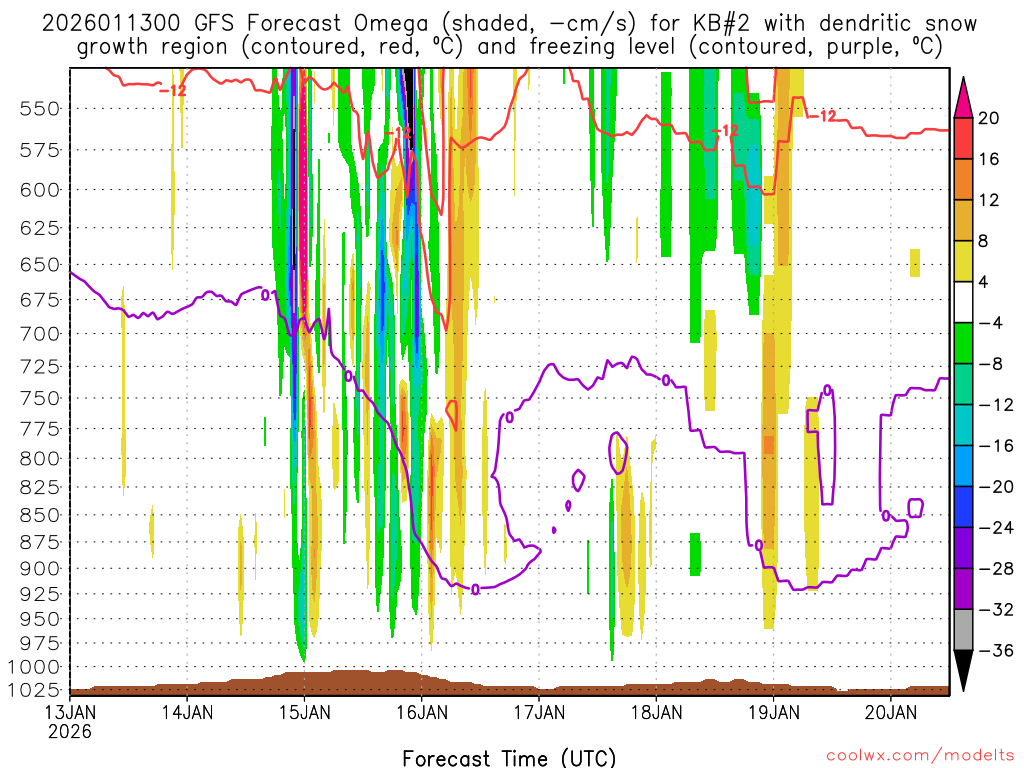Click the colorbar value 20
Viewport: 1024px width, 768px height.
tap(988, 118)
